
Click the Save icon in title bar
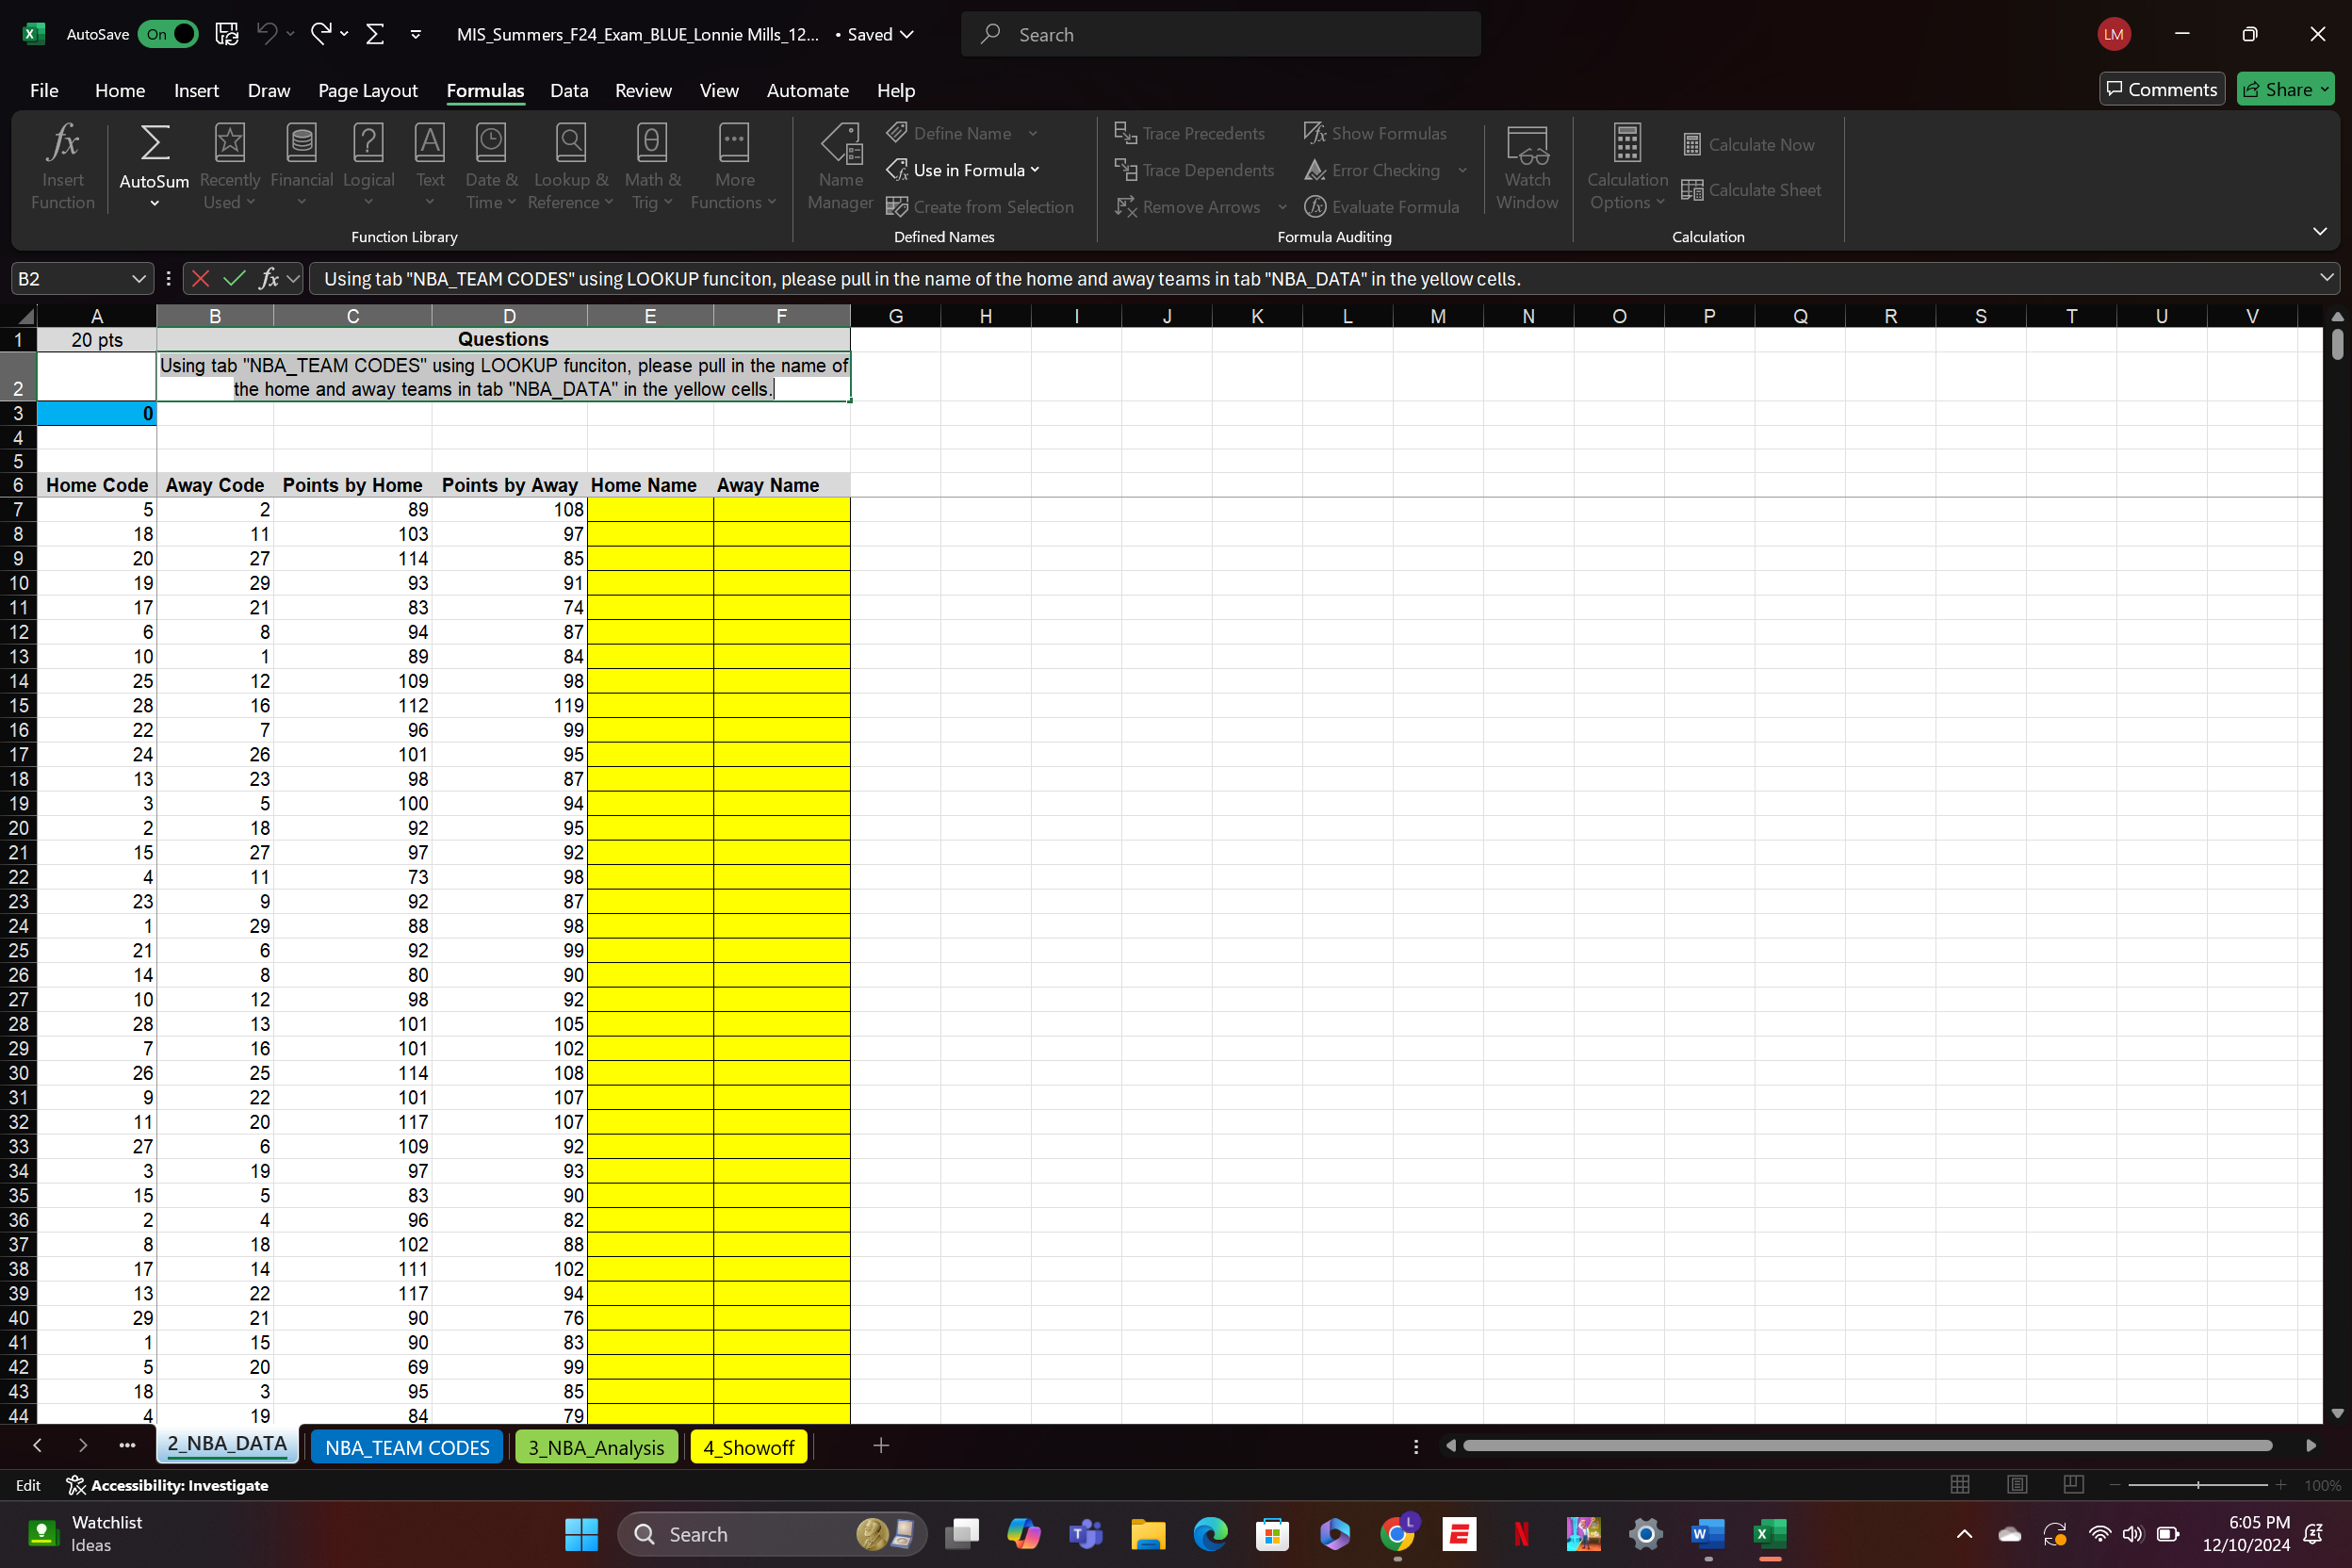227,34
